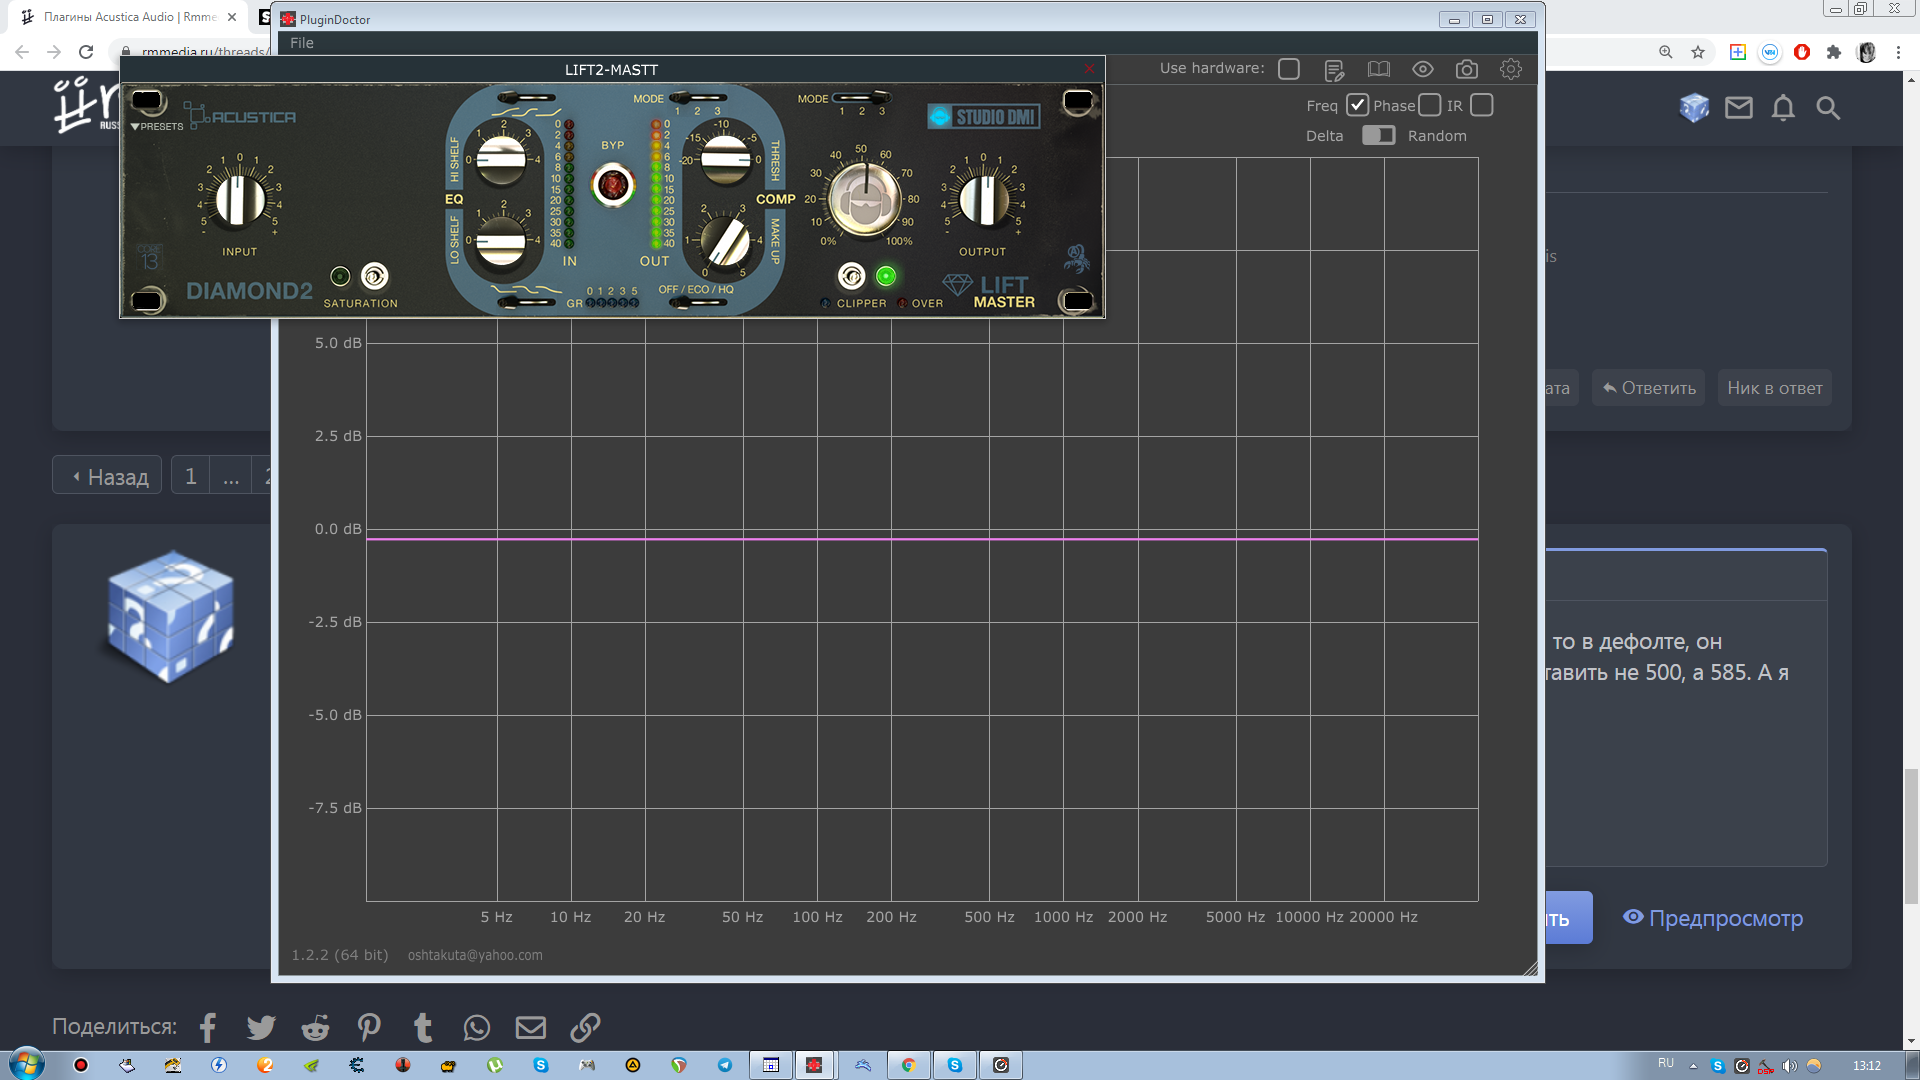The height and width of the screenshot is (1080, 1920).
Task: Check the Use hardware checkbox
Action: [x=1289, y=69]
